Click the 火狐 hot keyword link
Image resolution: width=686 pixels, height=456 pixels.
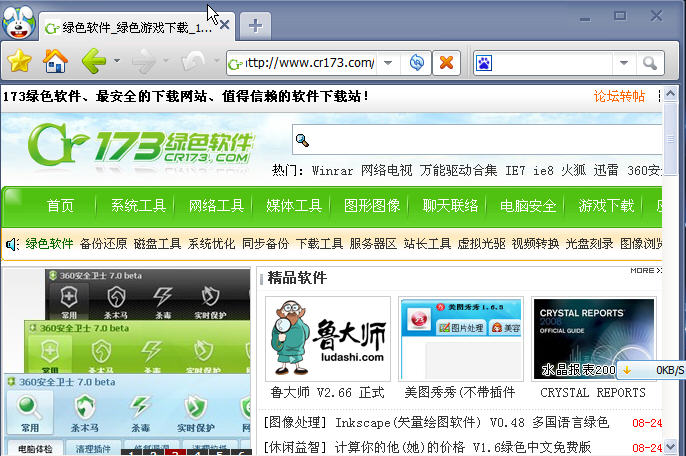(574, 171)
